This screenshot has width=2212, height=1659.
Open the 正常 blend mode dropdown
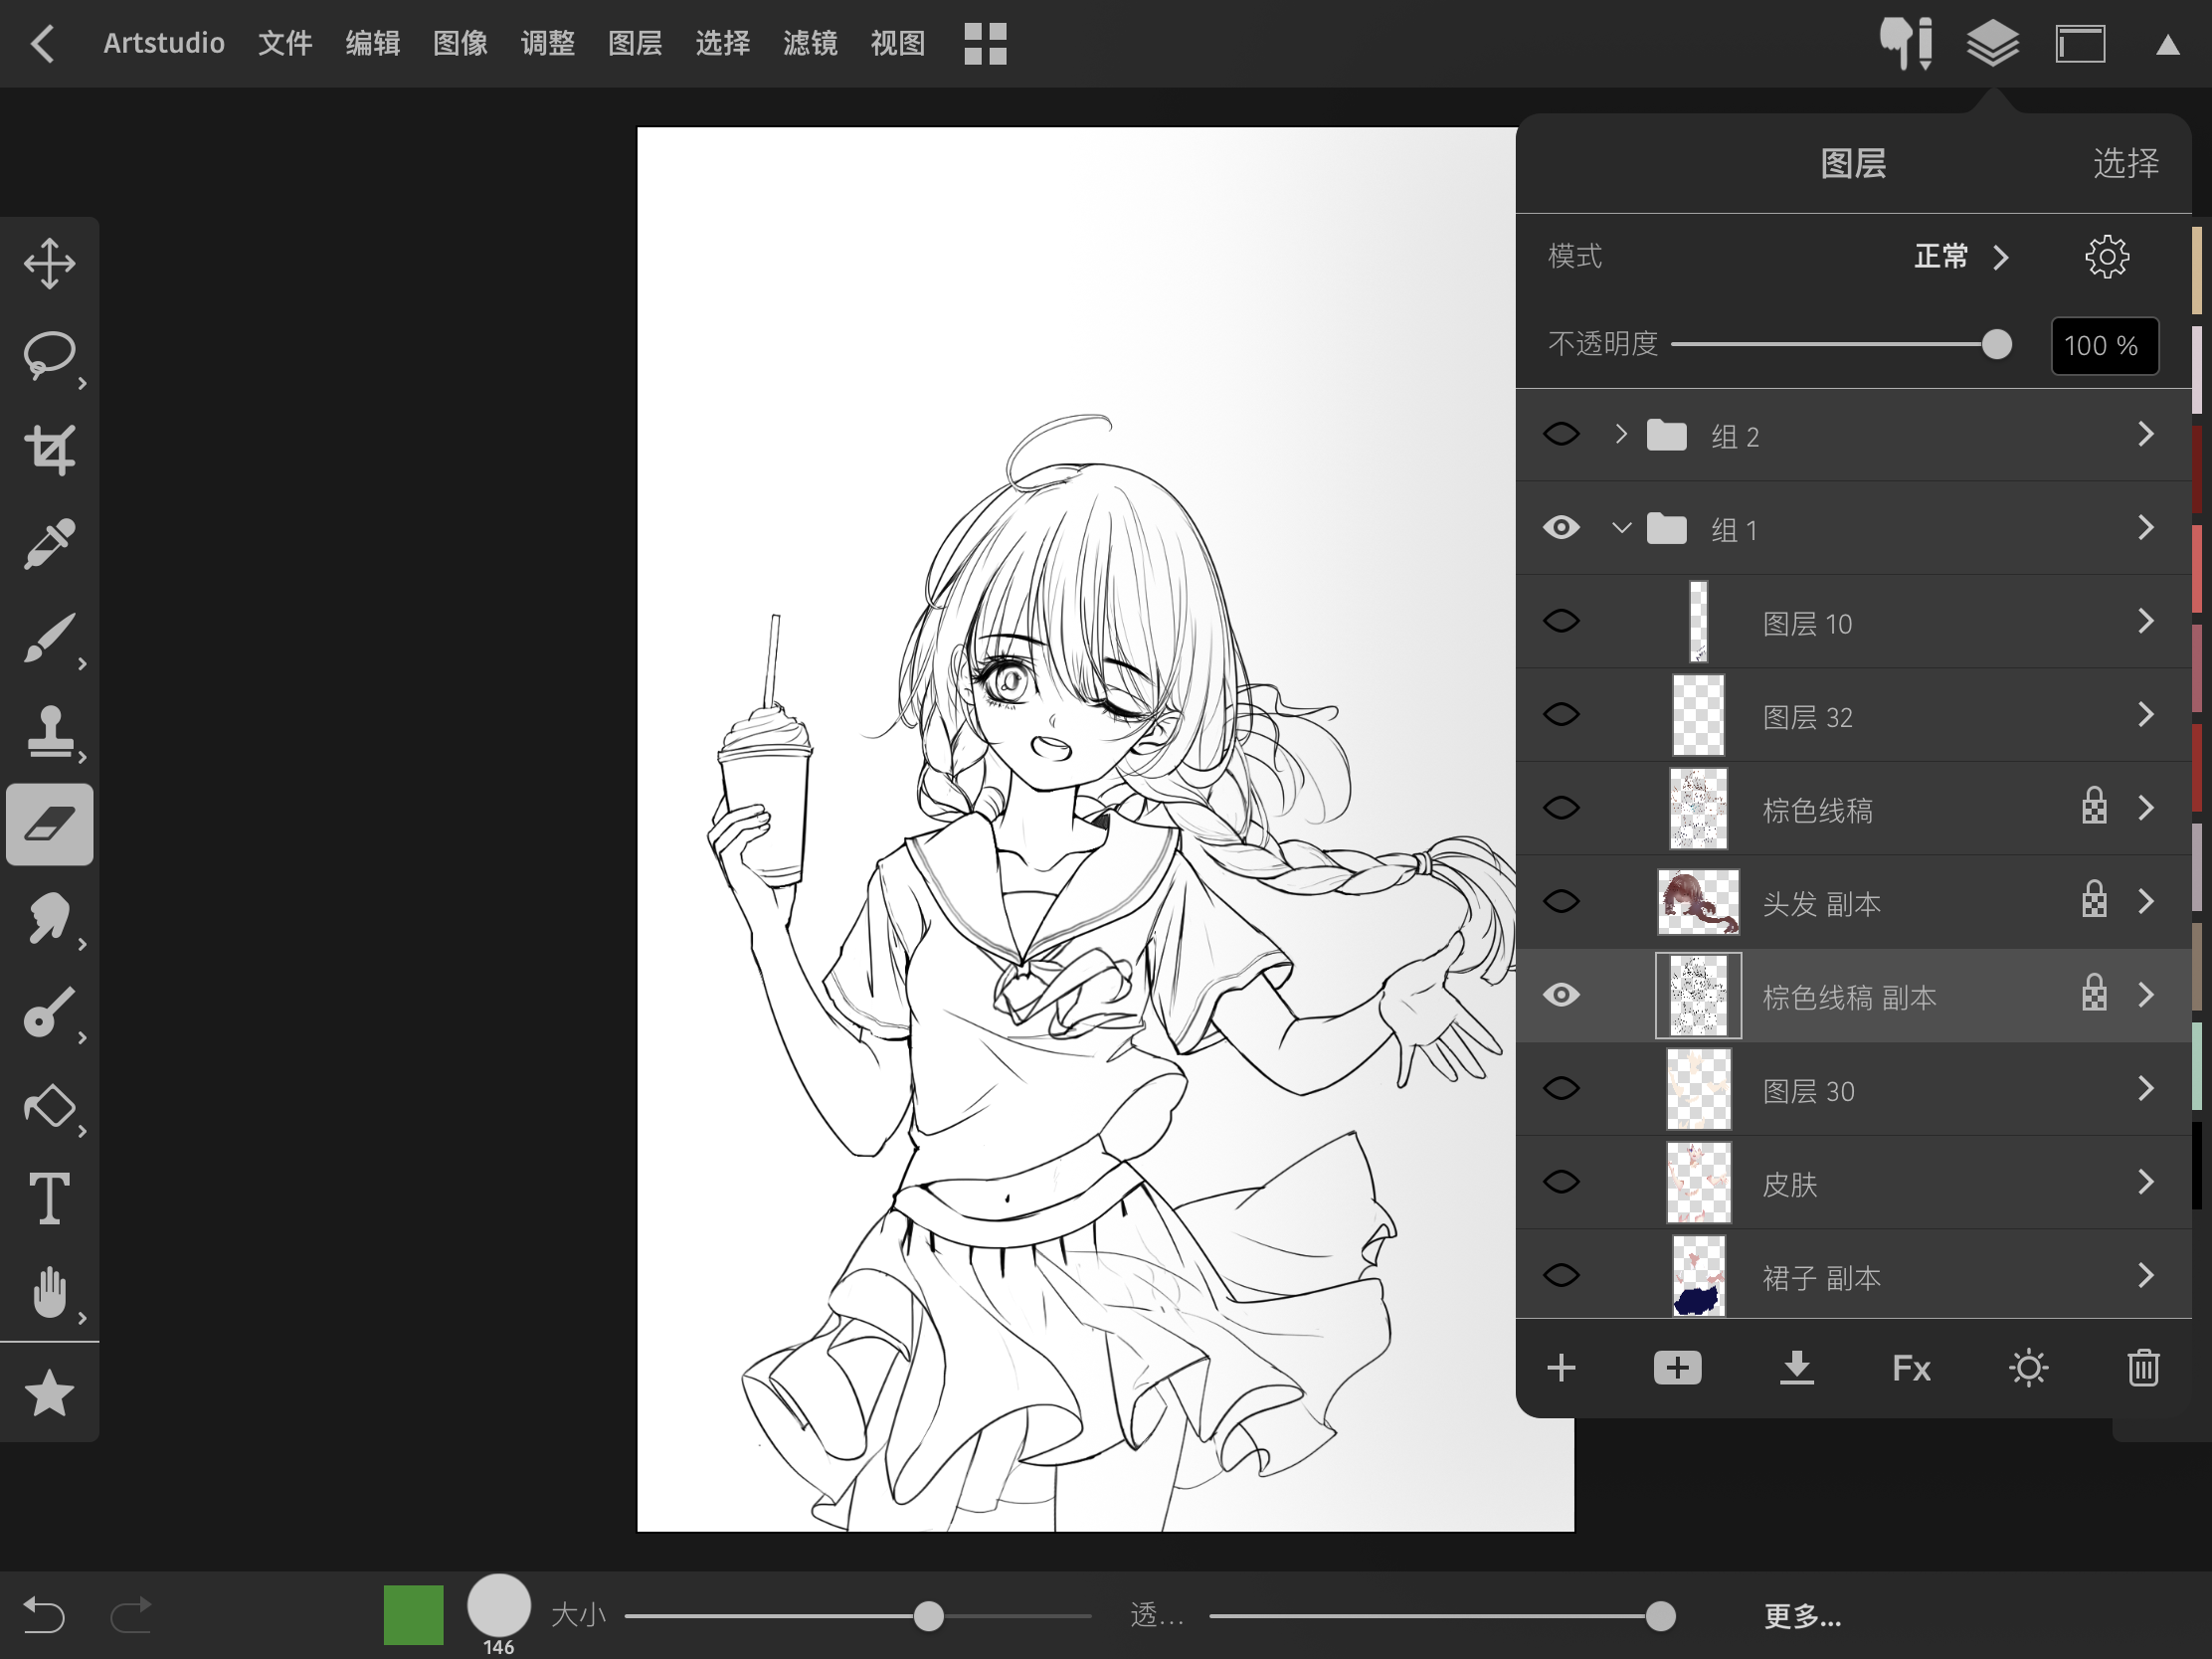click(1960, 257)
